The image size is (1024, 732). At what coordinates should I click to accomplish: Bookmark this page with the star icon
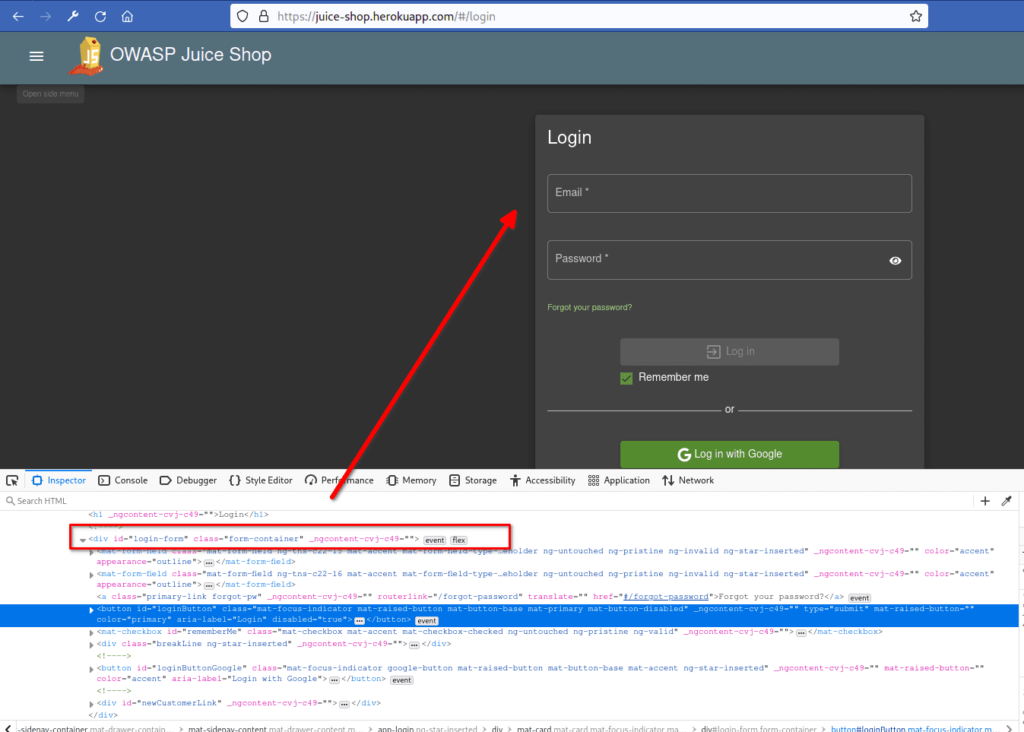click(915, 17)
